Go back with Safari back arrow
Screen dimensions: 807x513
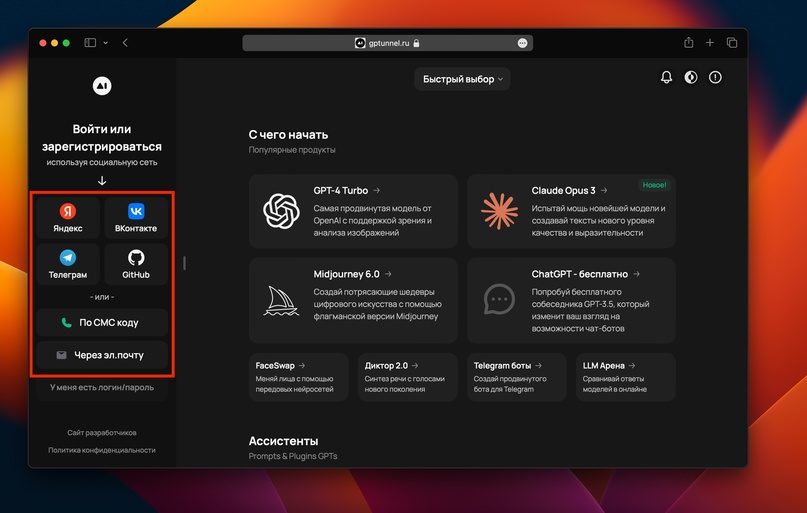[125, 43]
